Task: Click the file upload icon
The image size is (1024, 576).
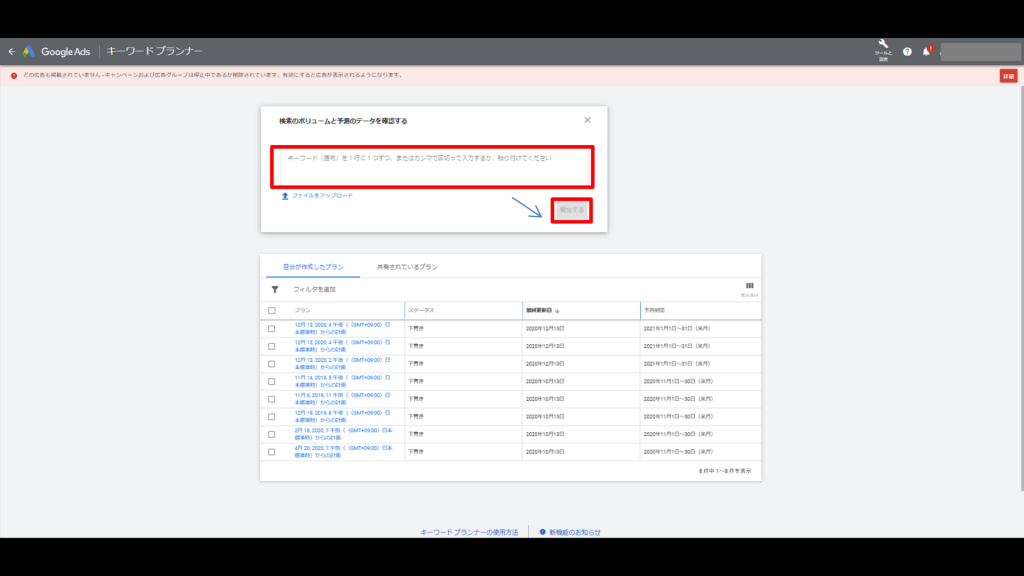Action: coord(285,196)
